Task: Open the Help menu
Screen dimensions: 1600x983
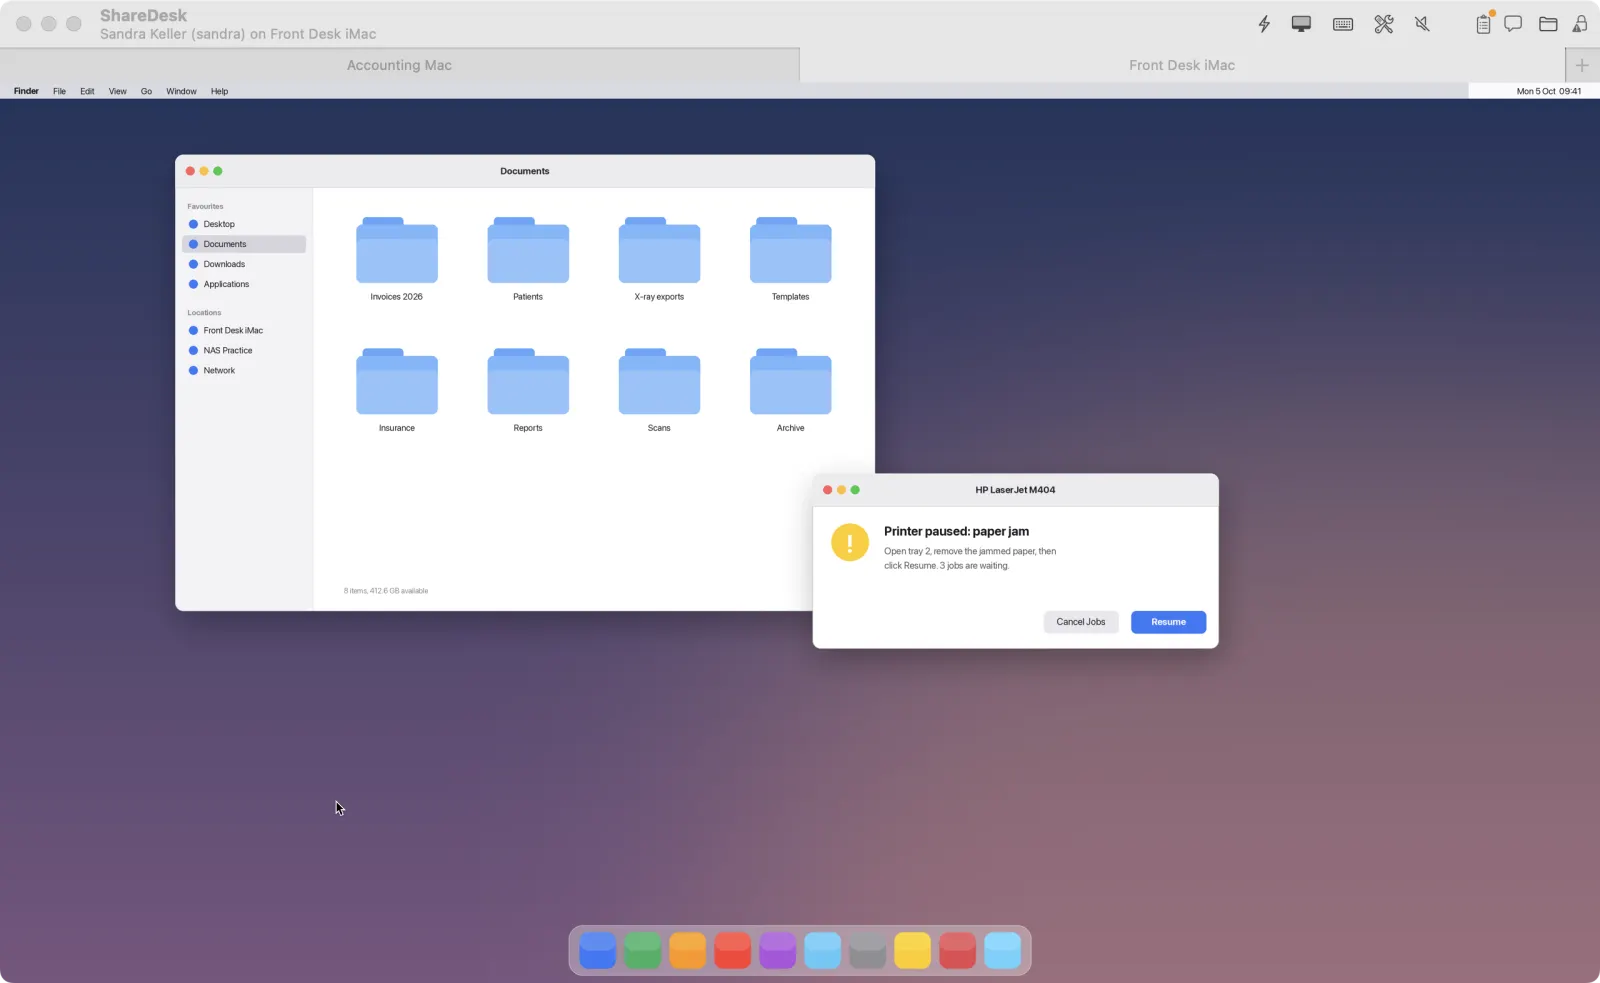Action: (219, 91)
